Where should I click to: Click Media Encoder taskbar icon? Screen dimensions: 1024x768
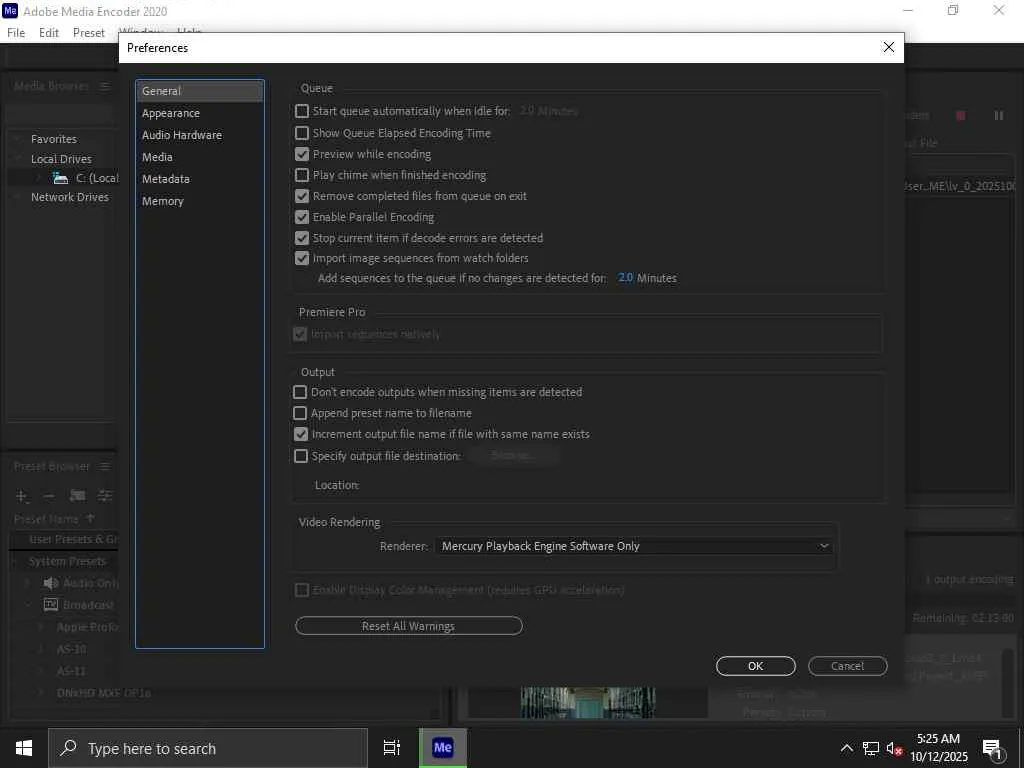point(443,748)
